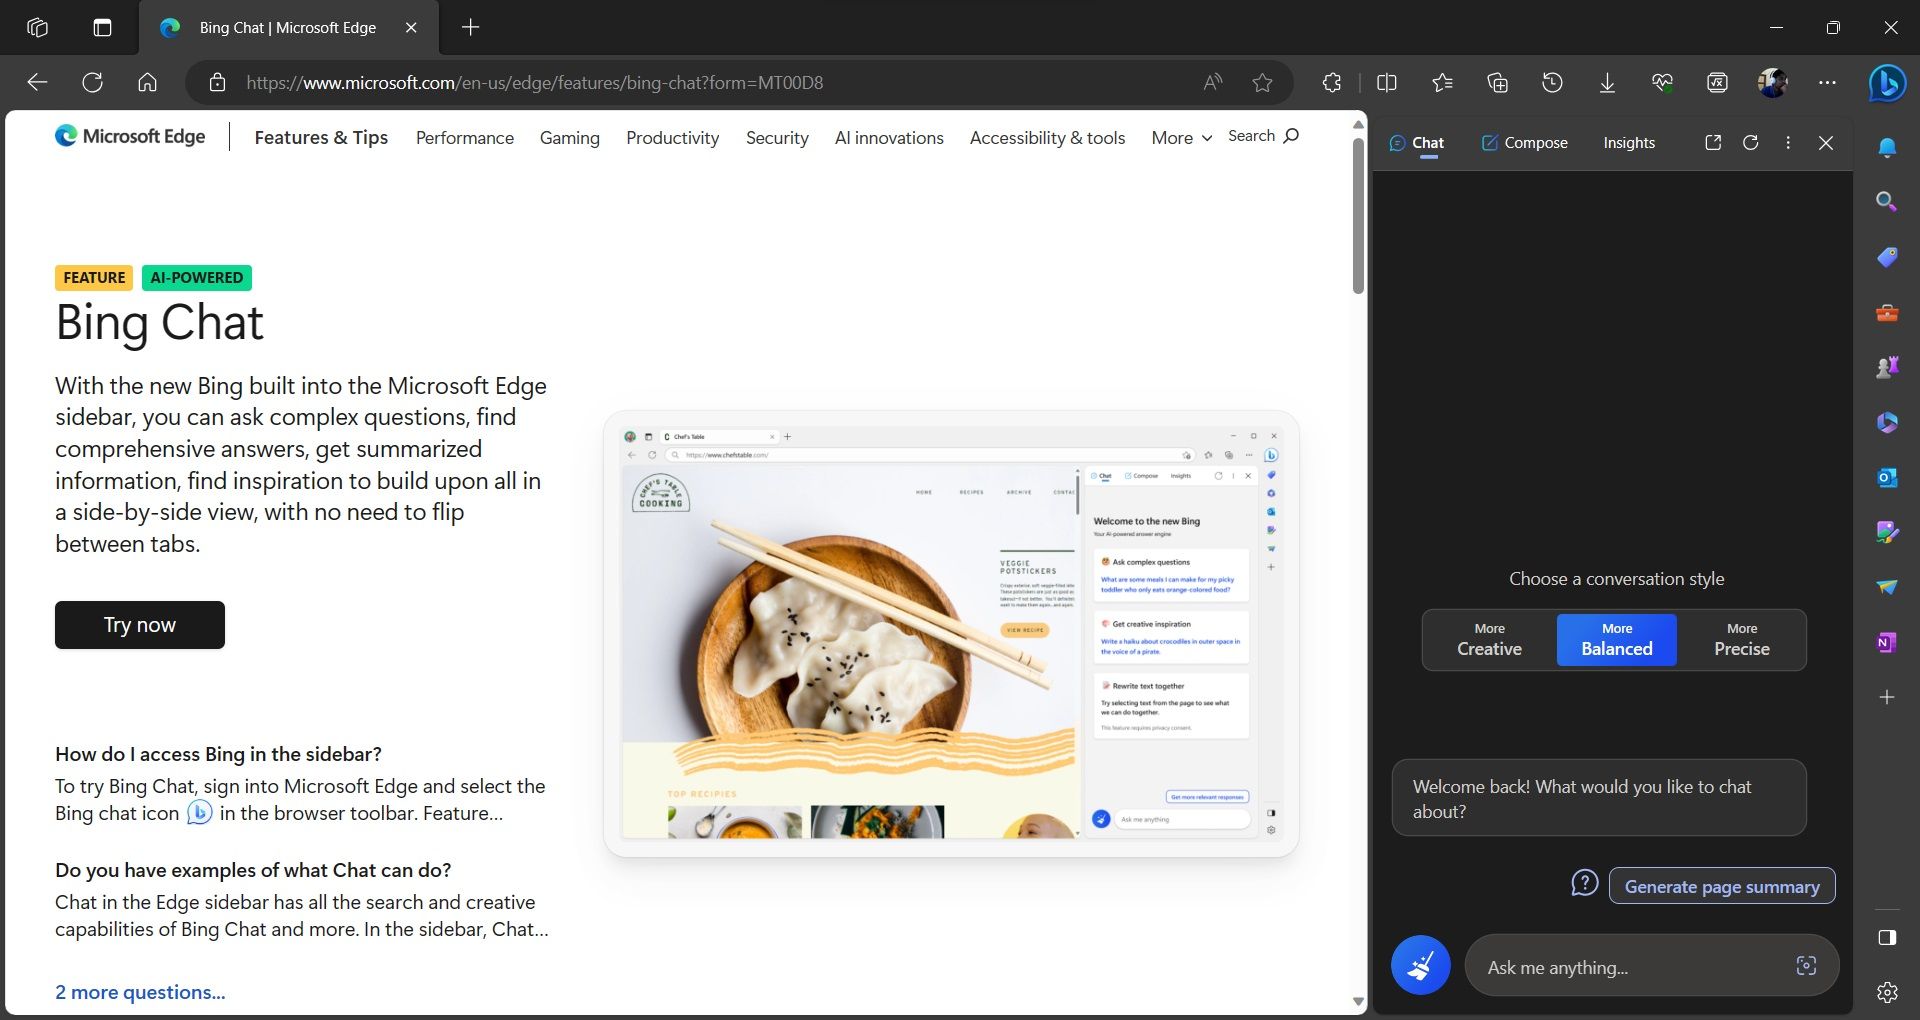Open Downloads from the browser toolbar
1920x1020 pixels.
coord(1606,83)
